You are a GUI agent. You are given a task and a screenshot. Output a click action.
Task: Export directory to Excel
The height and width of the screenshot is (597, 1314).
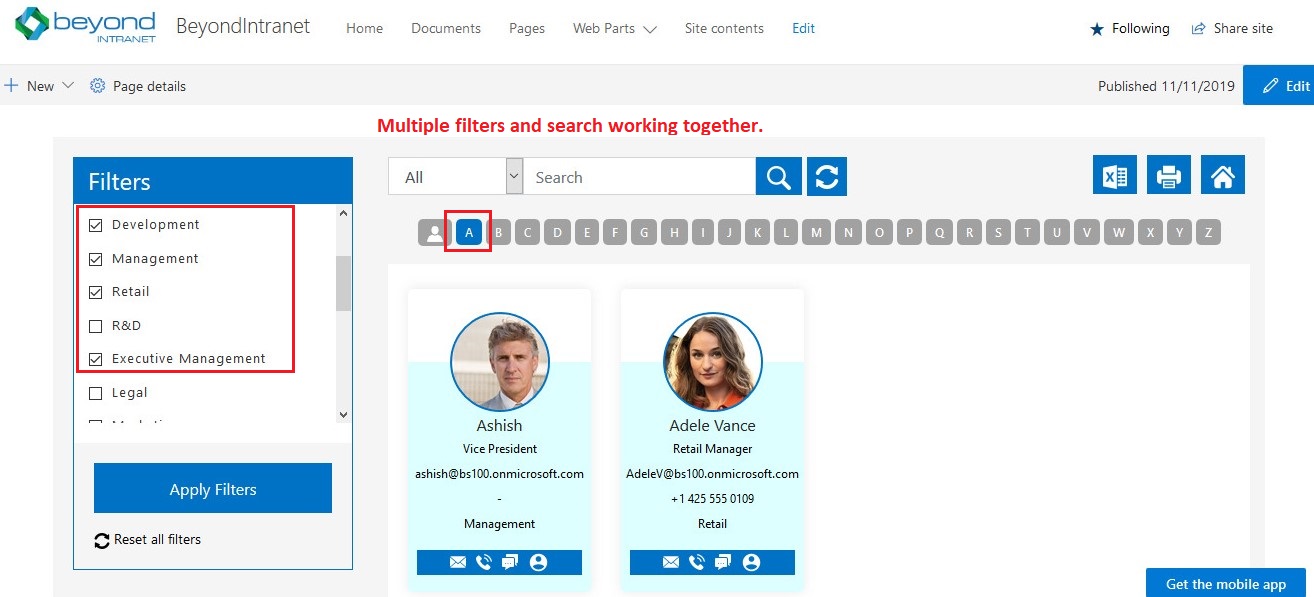(1114, 173)
